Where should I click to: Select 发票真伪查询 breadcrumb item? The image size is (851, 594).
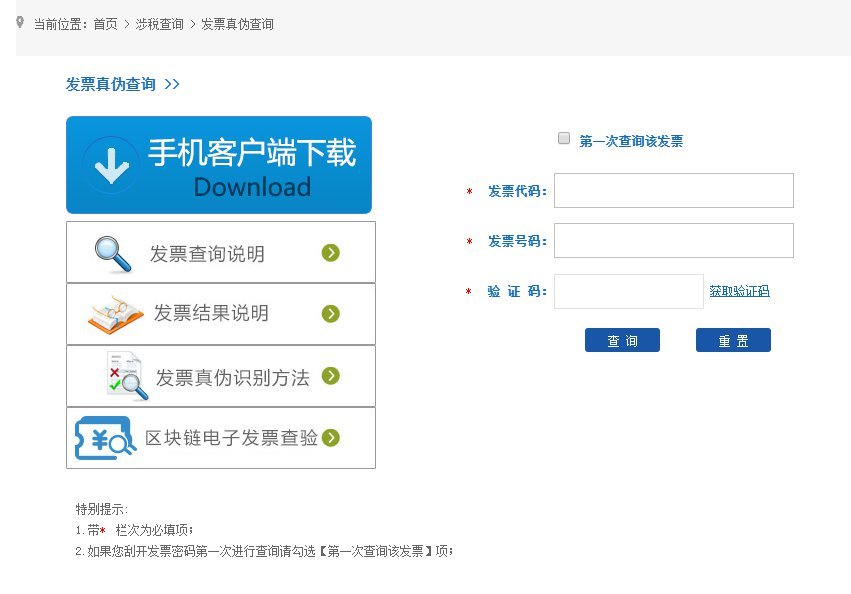(237, 24)
